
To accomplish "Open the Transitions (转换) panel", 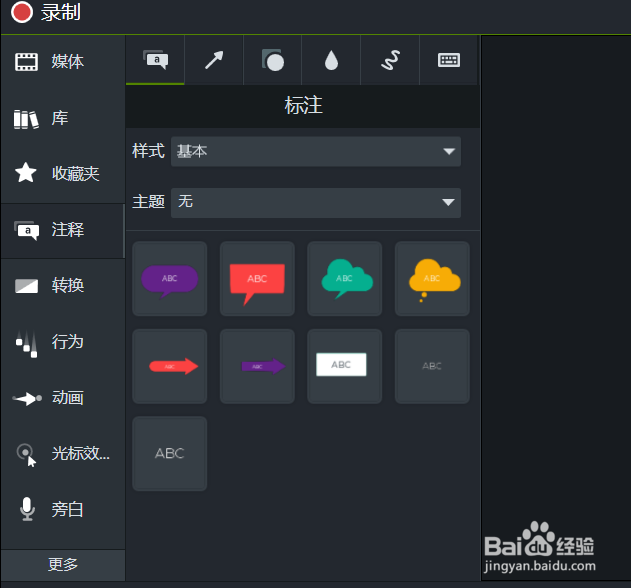I will [x=62, y=286].
